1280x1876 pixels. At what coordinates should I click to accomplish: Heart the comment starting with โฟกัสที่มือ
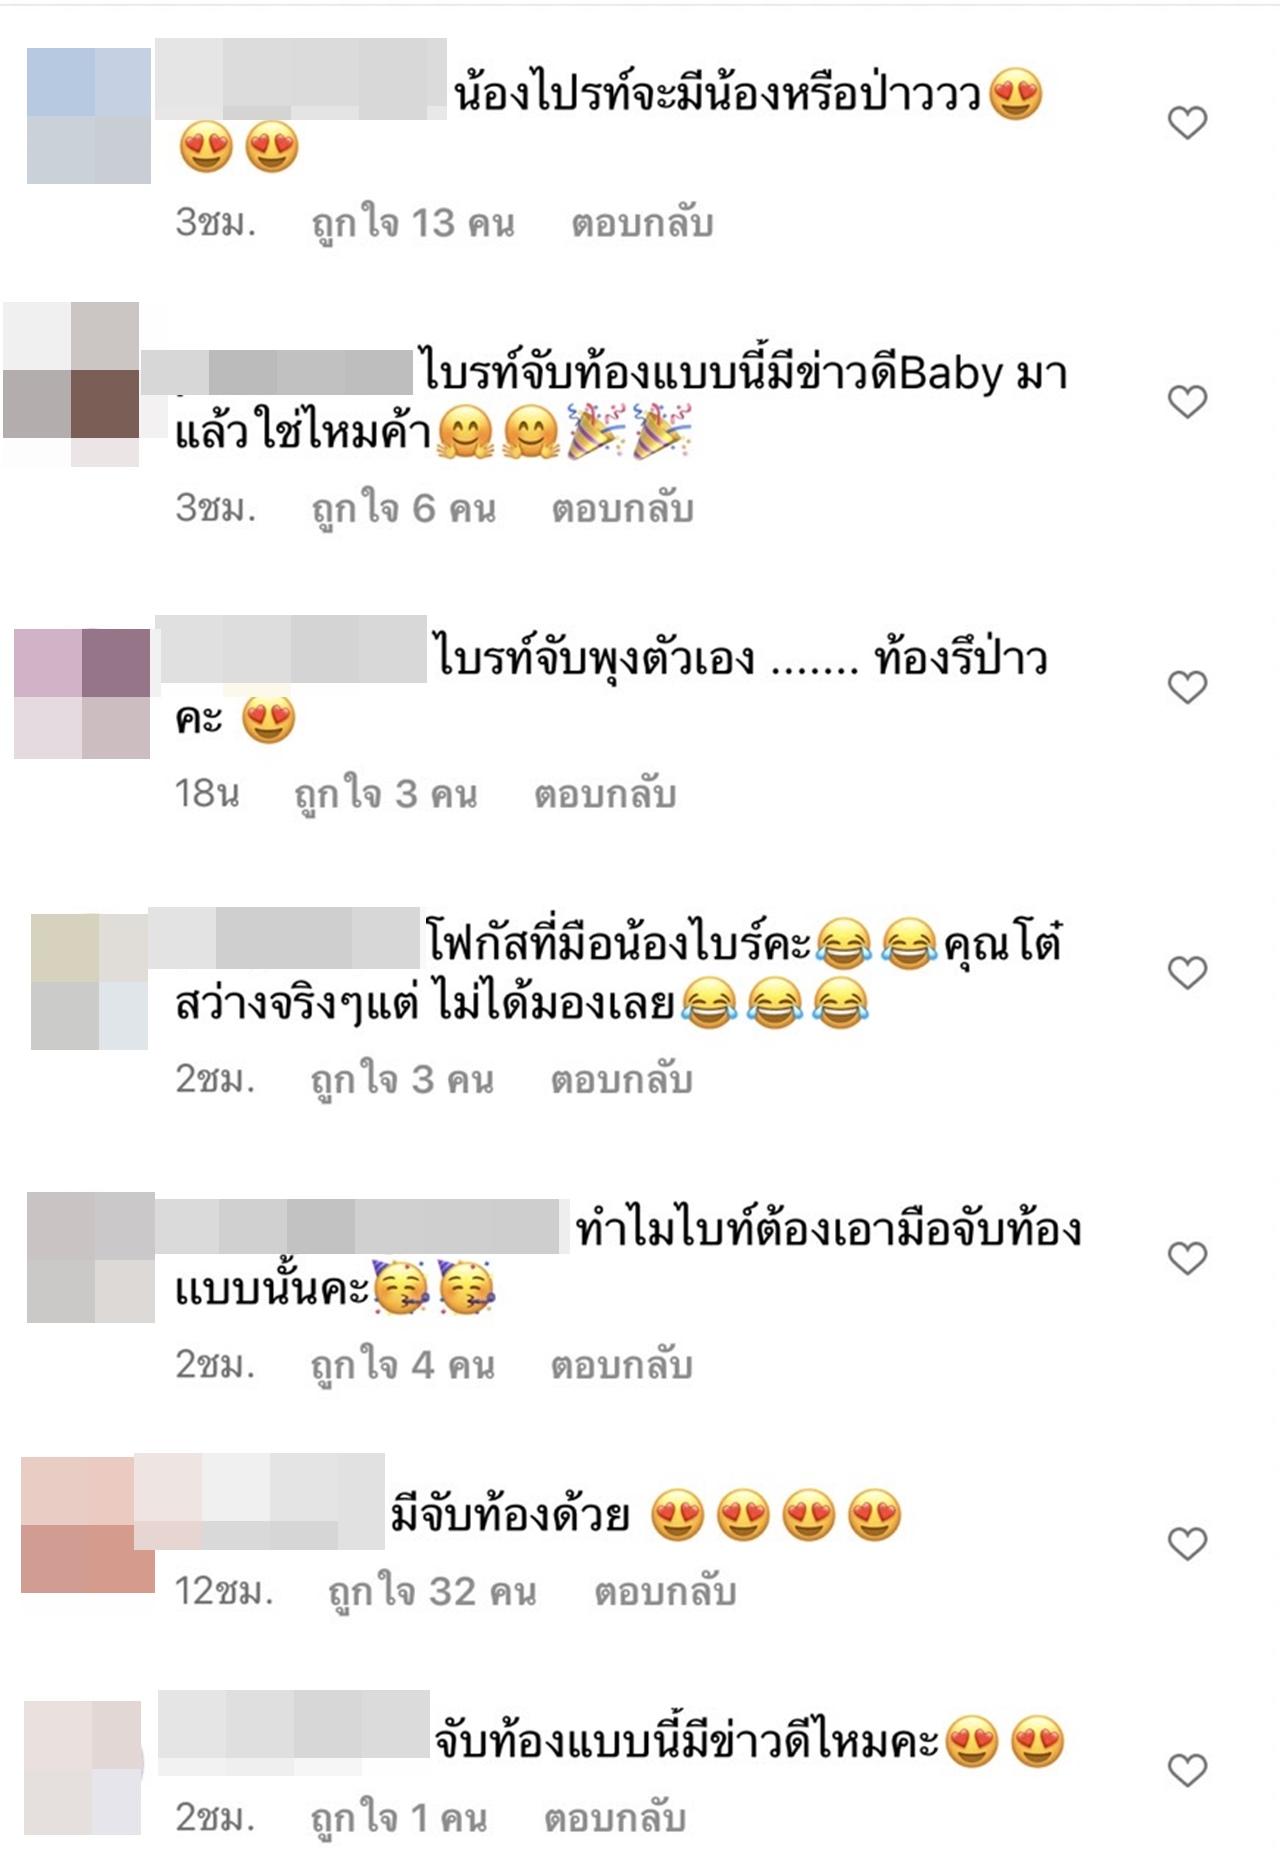1187,973
